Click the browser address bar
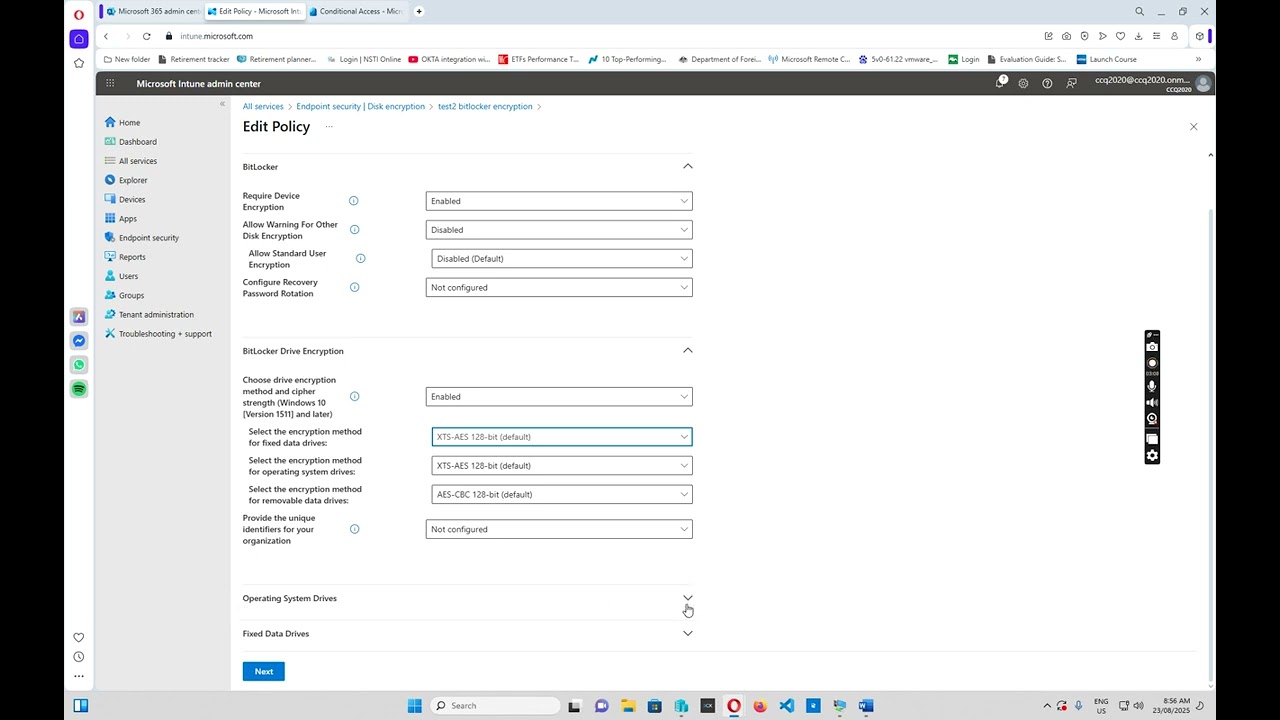The height and width of the screenshot is (720, 1280). click(x=600, y=36)
